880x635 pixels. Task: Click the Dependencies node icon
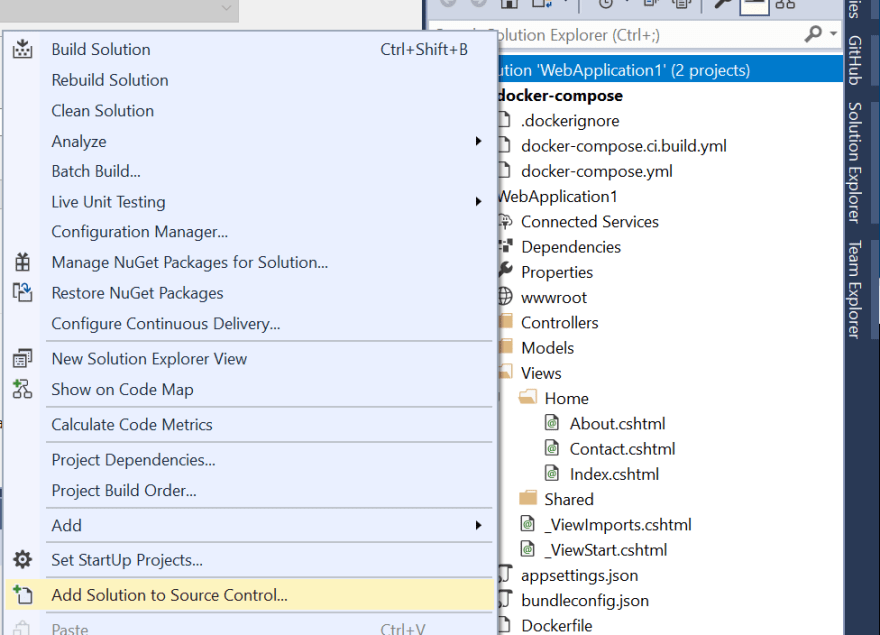coord(506,246)
